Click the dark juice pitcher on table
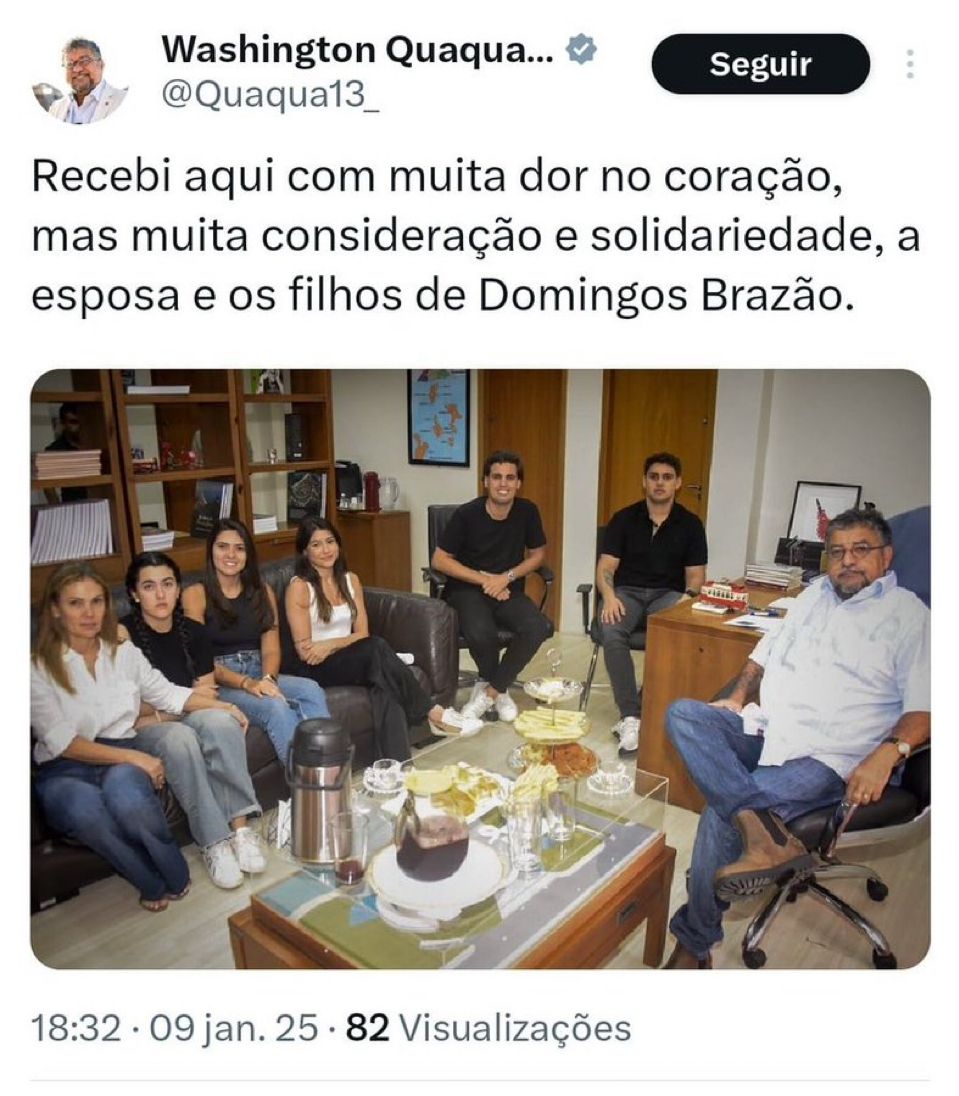The width and height of the screenshot is (959, 1096). point(432,832)
